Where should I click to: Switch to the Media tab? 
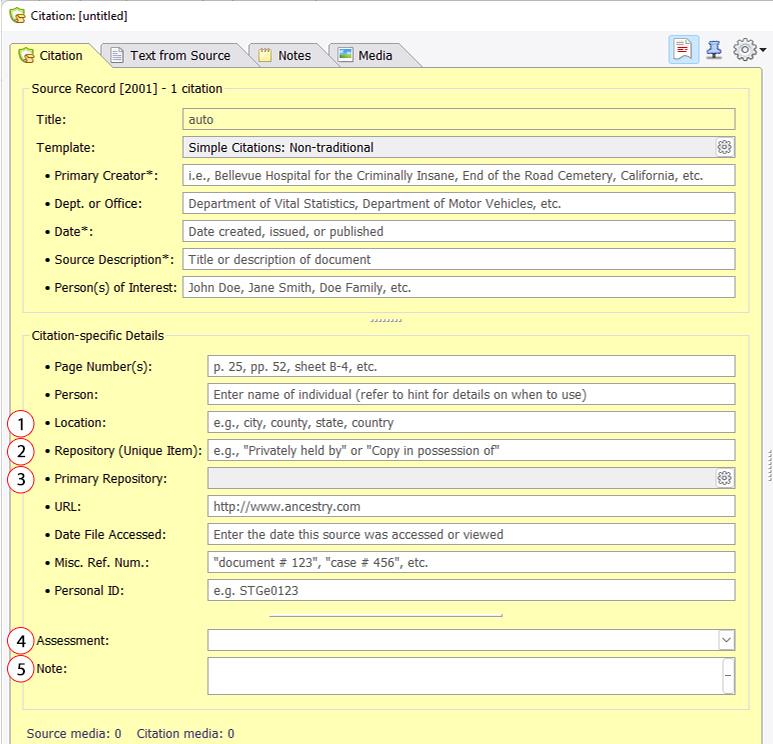tap(367, 55)
